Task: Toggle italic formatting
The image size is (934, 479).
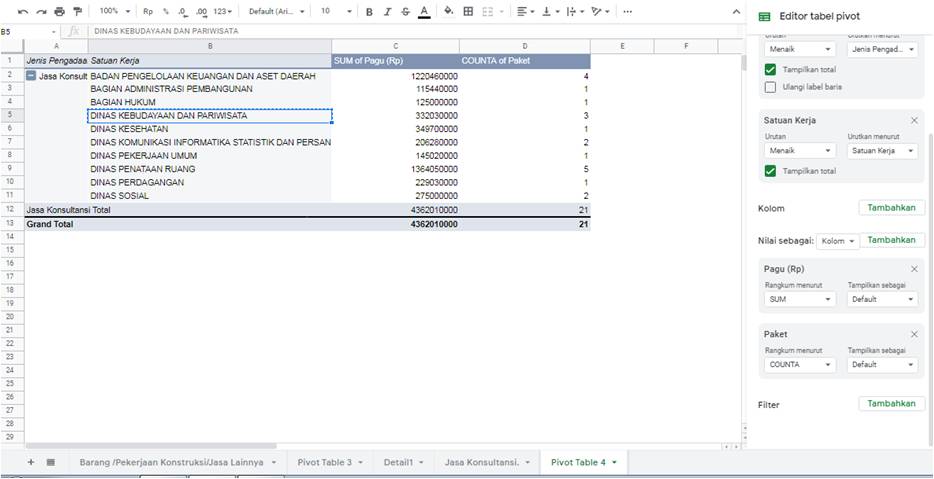Action: point(388,11)
